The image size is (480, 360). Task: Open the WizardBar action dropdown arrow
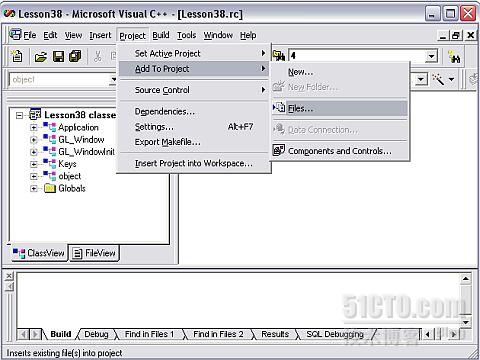(451, 79)
